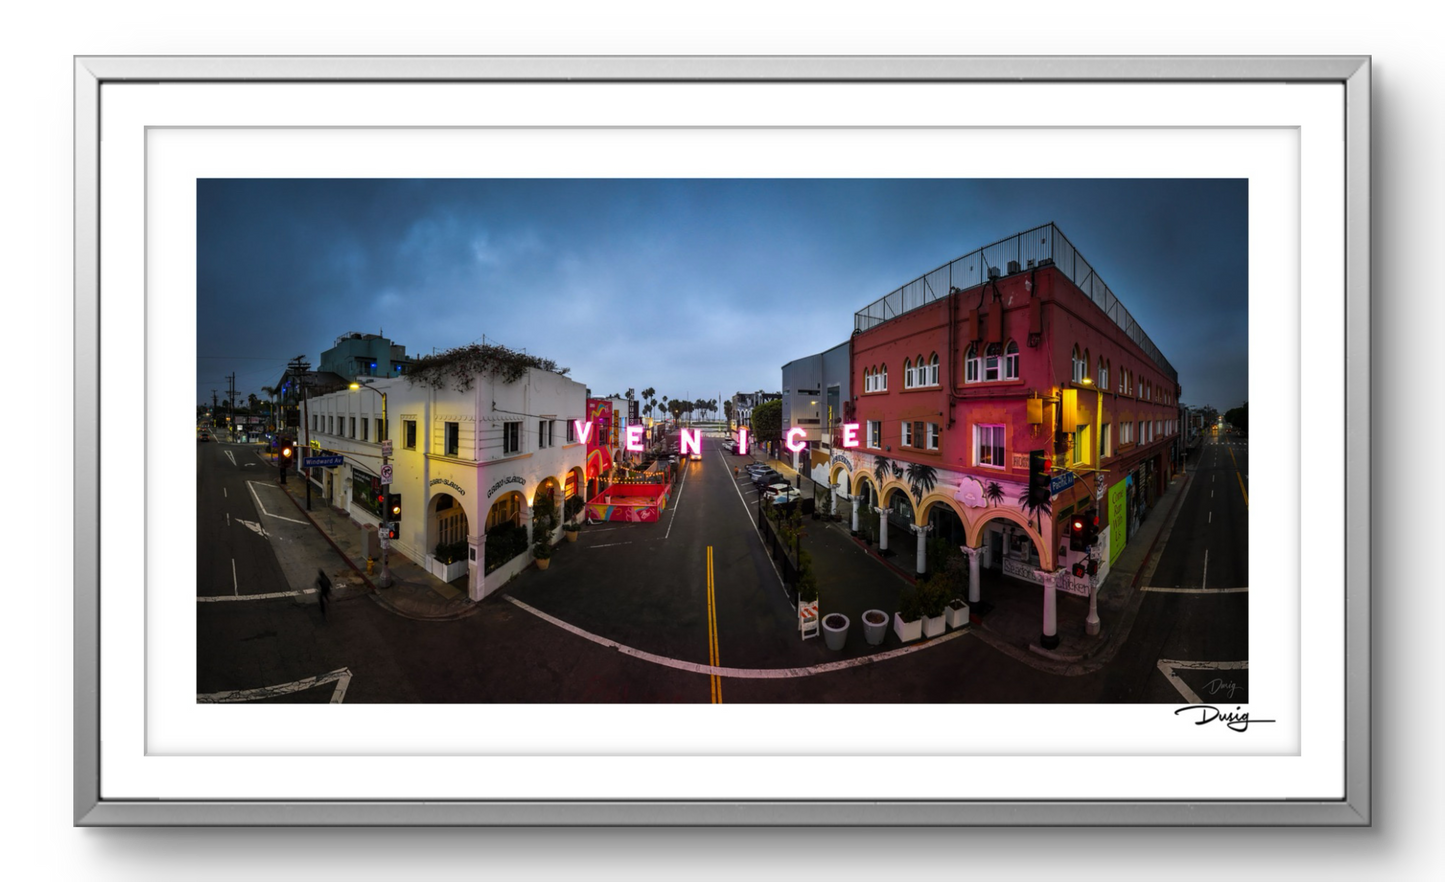Click the letter N in the Venice sign
Image resolution: width=1445 pixels, height=882 pixels.
click(x=690, y=440)
